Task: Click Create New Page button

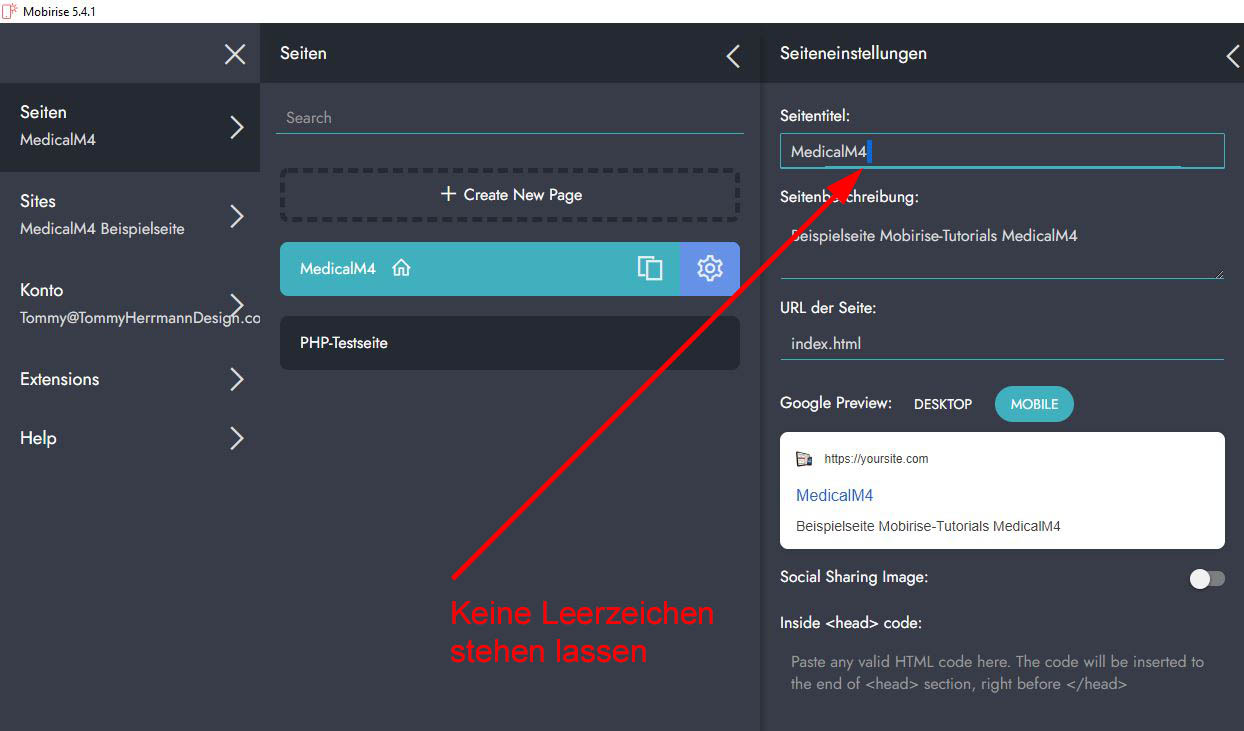Action: (x=510, y=195)
